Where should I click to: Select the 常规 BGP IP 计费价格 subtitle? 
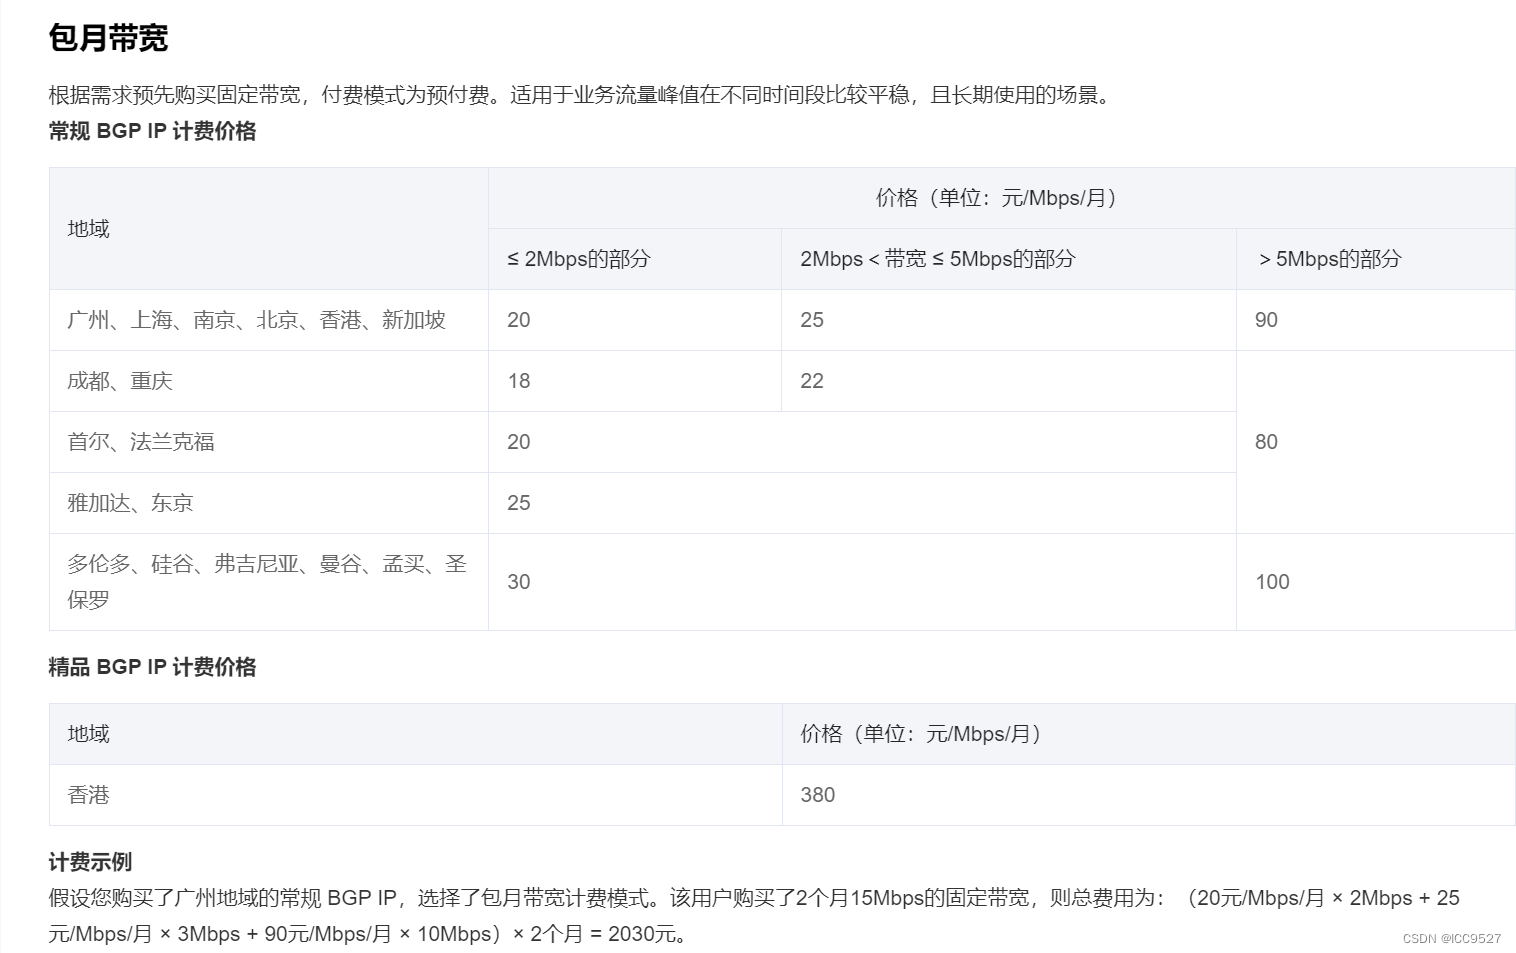pyautogui.click(x=152, y=131)
